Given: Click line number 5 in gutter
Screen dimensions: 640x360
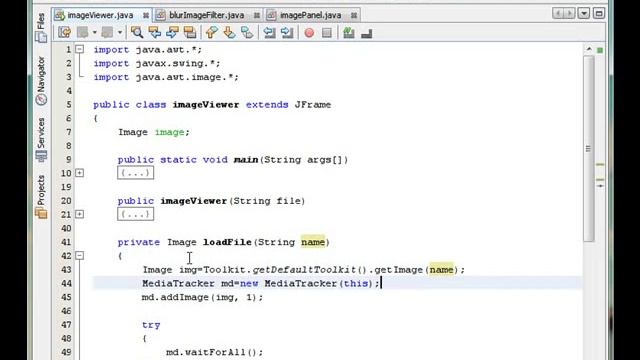Looking at the screenshot, I should coord(69,104).
